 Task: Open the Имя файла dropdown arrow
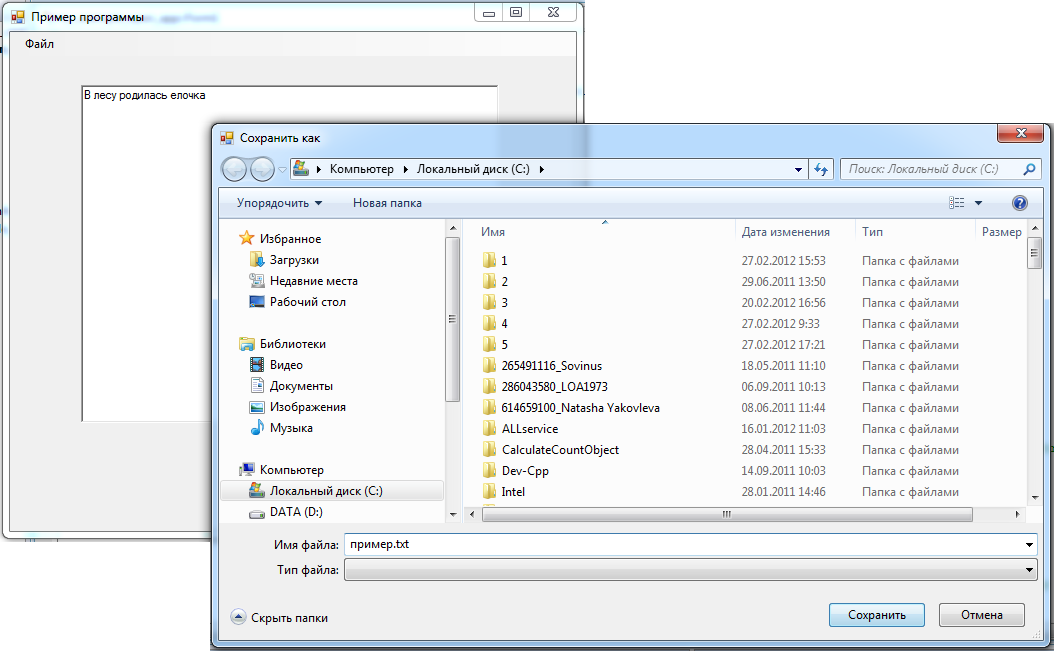(x=1029, y=545)
